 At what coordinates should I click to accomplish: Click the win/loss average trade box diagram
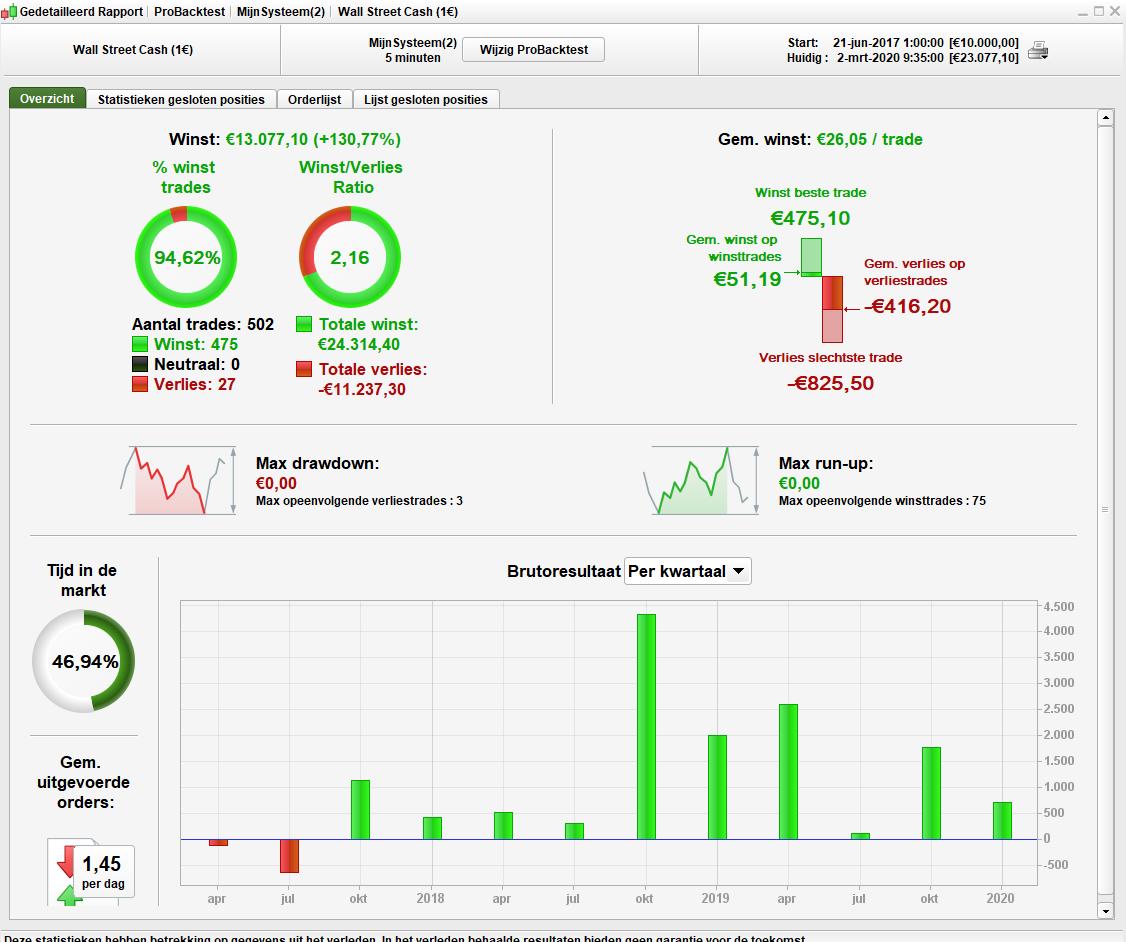click(822, 291)
